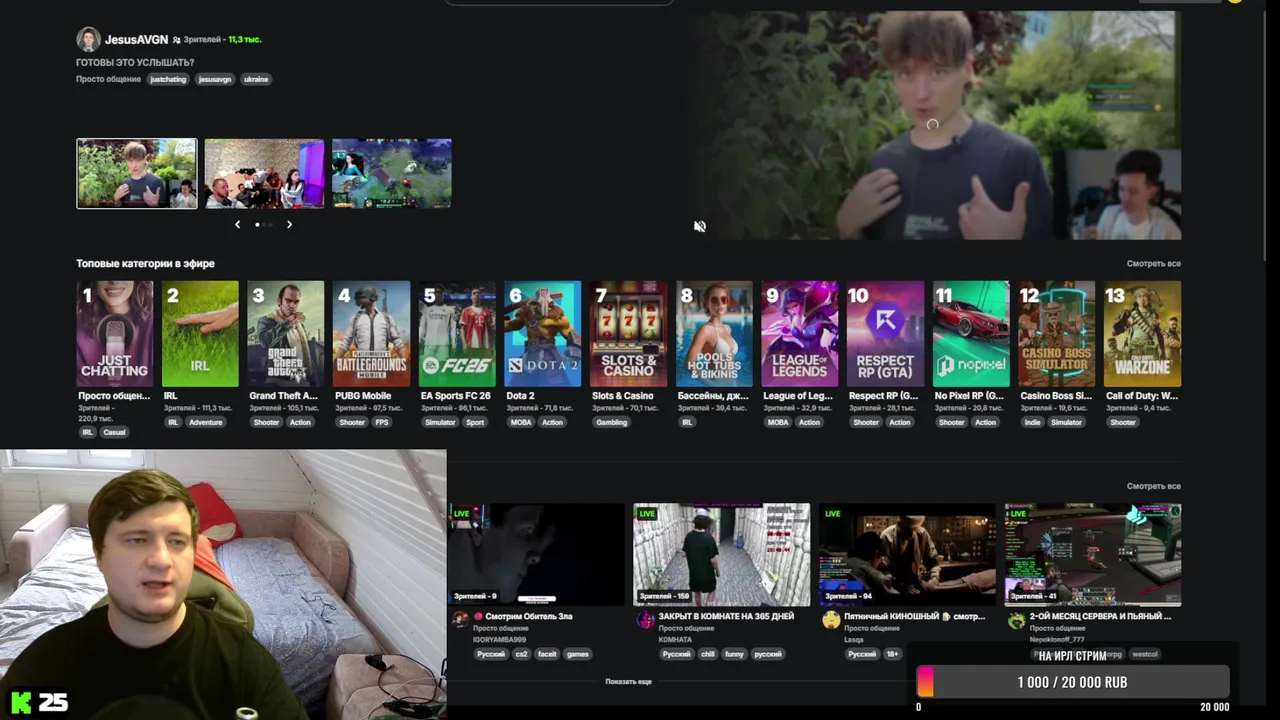
Task: Go to previous featured stream carousel arrow
Action: click(237, 224)
